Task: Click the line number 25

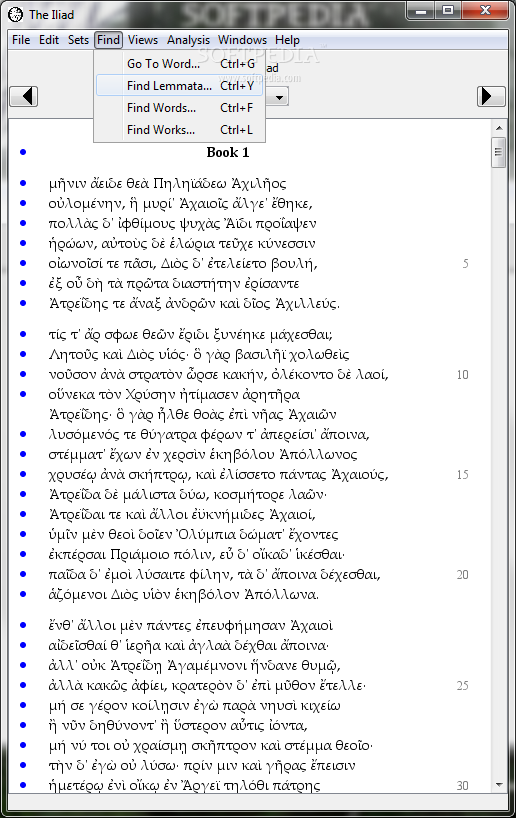Action: click(462, 685)
